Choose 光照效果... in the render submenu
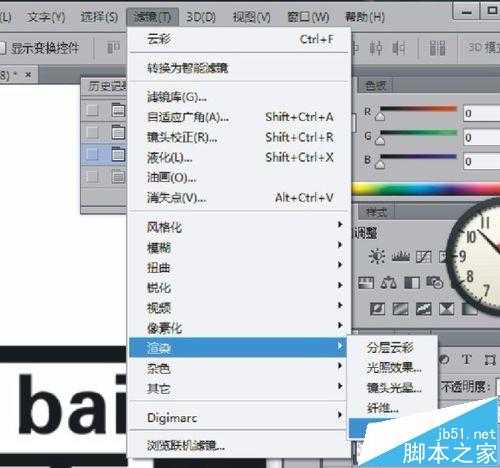The height and width of the screenshot is (468, 500). pyautogui.click(x=392, y=368)
